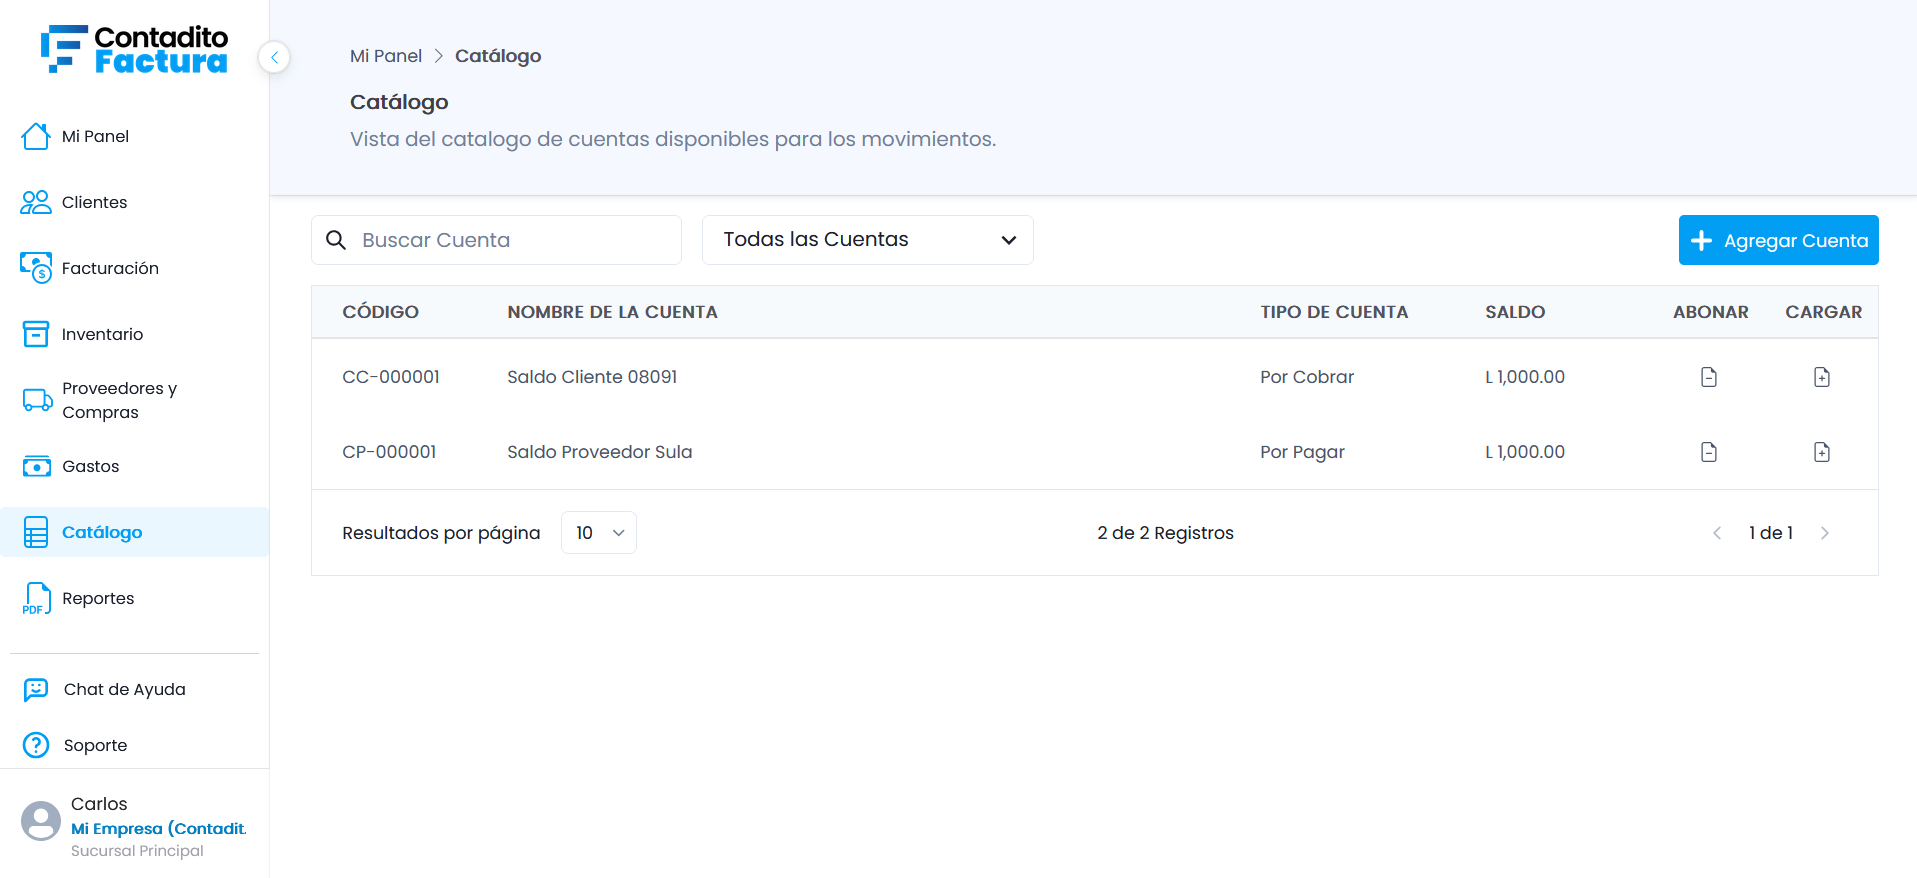Cargar to Saldo Proveedor Sula account
The height and width of the screenshot is (878, 1917).
click(x=1822, y=452)
